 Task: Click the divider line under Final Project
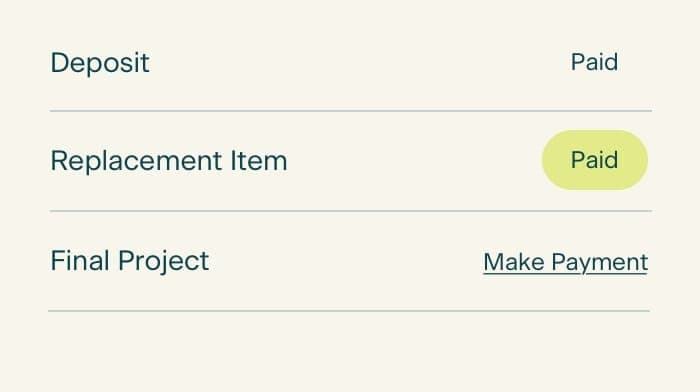click(349, 311)
